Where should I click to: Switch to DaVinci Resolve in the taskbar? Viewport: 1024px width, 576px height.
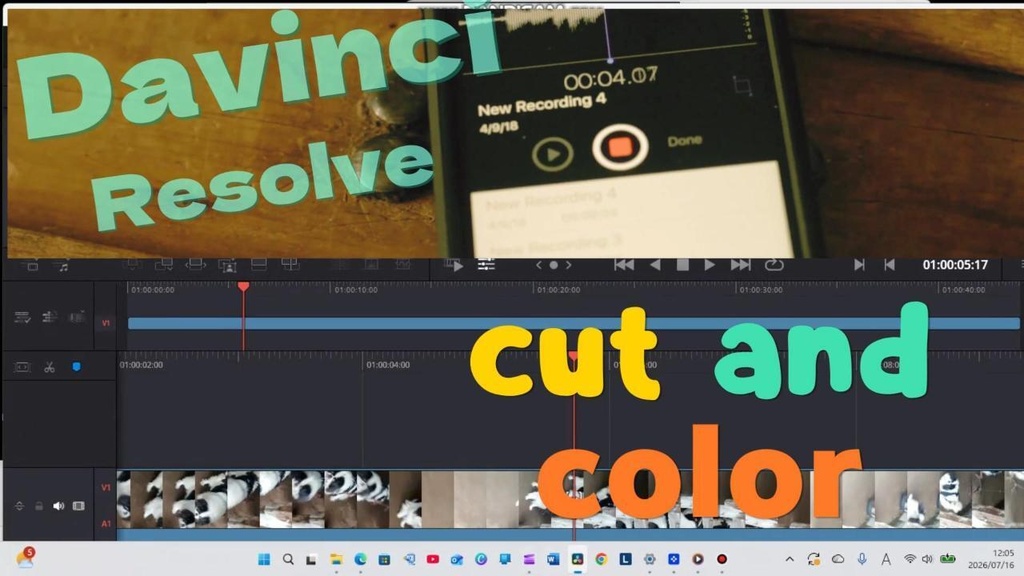click(x=577, y=559)
